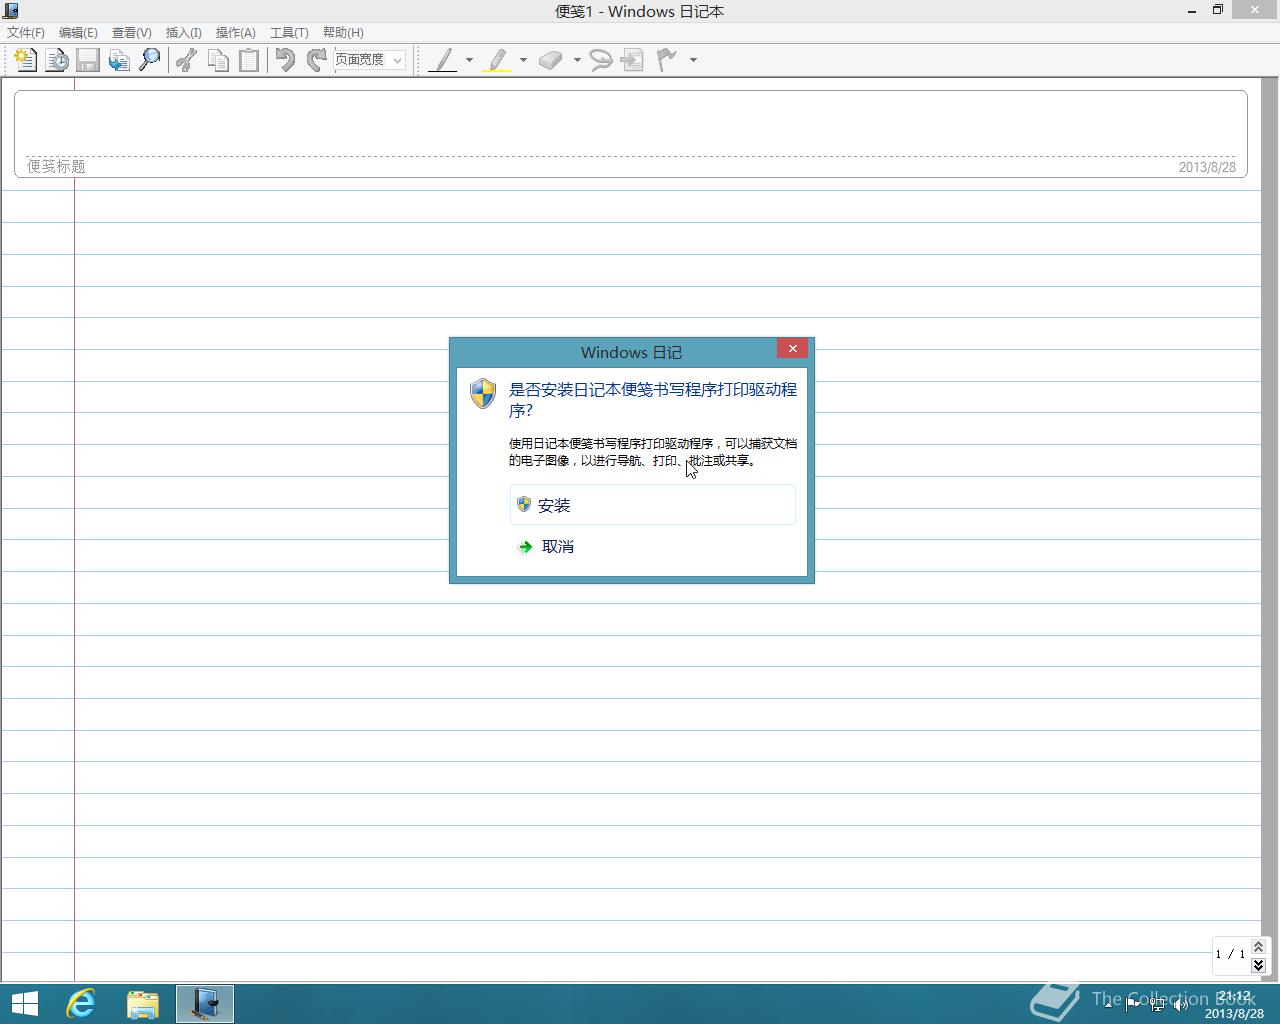Click the 2013/8/28 date in the note header
This screenshot has height=1024, width=1280.
point(1207,167)
